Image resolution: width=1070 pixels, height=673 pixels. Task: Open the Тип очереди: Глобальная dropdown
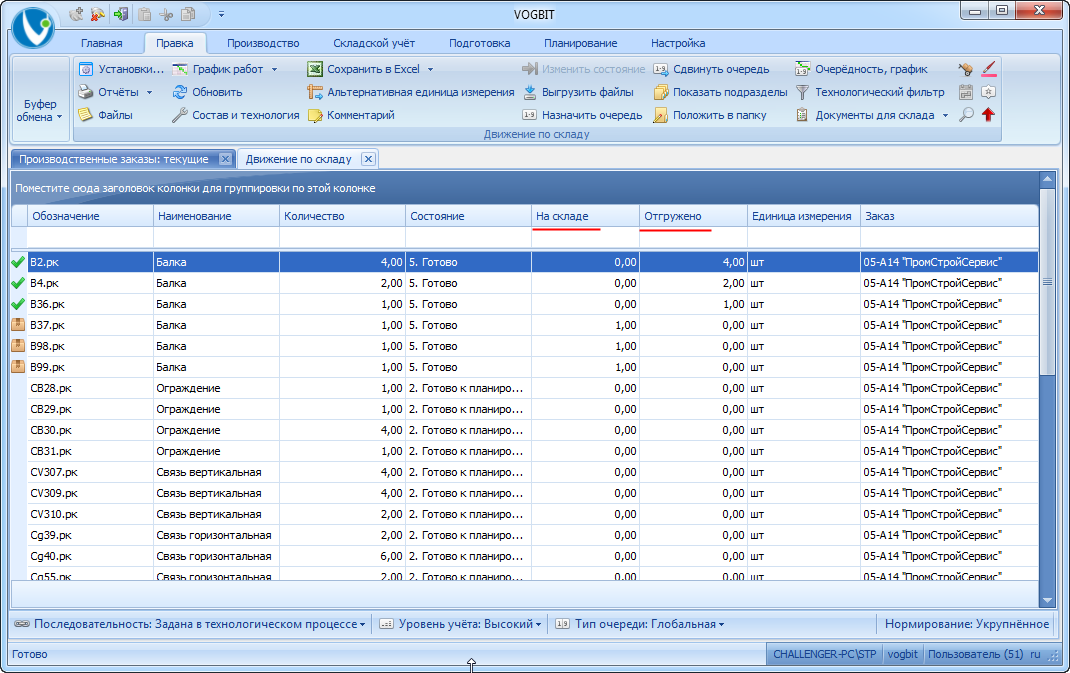pos(640,624)
